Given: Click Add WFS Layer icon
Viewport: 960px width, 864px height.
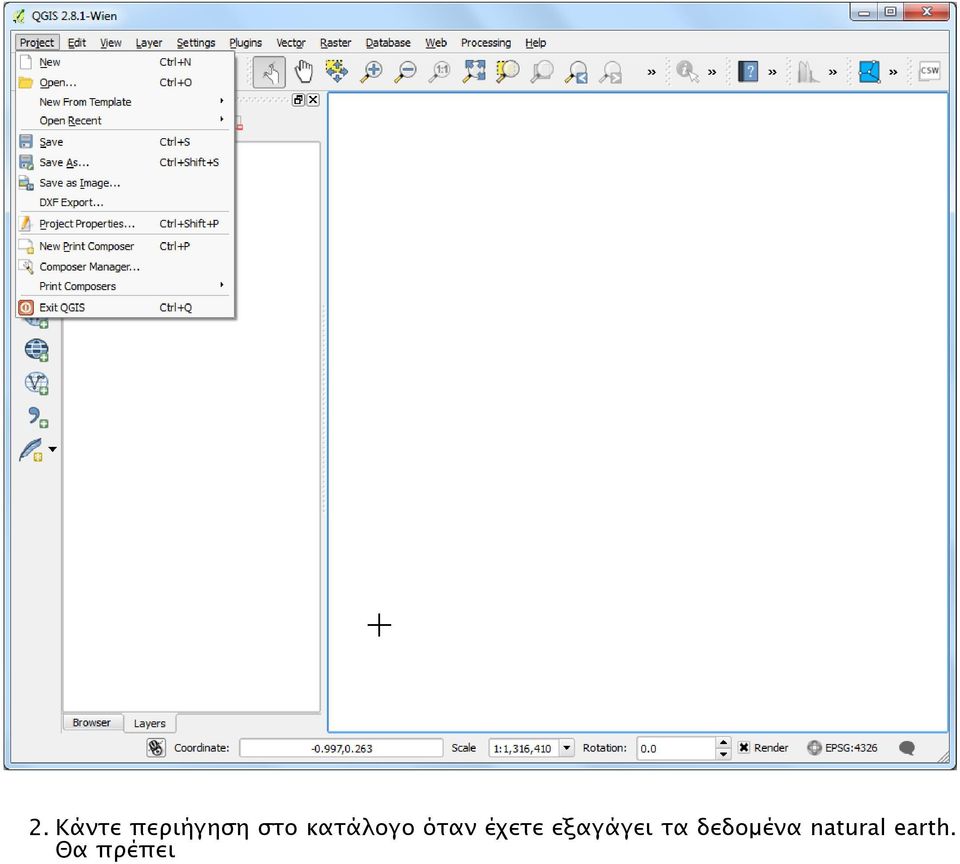Looking at the screenshot, I should pyautogui.click(x=37, y=383).
